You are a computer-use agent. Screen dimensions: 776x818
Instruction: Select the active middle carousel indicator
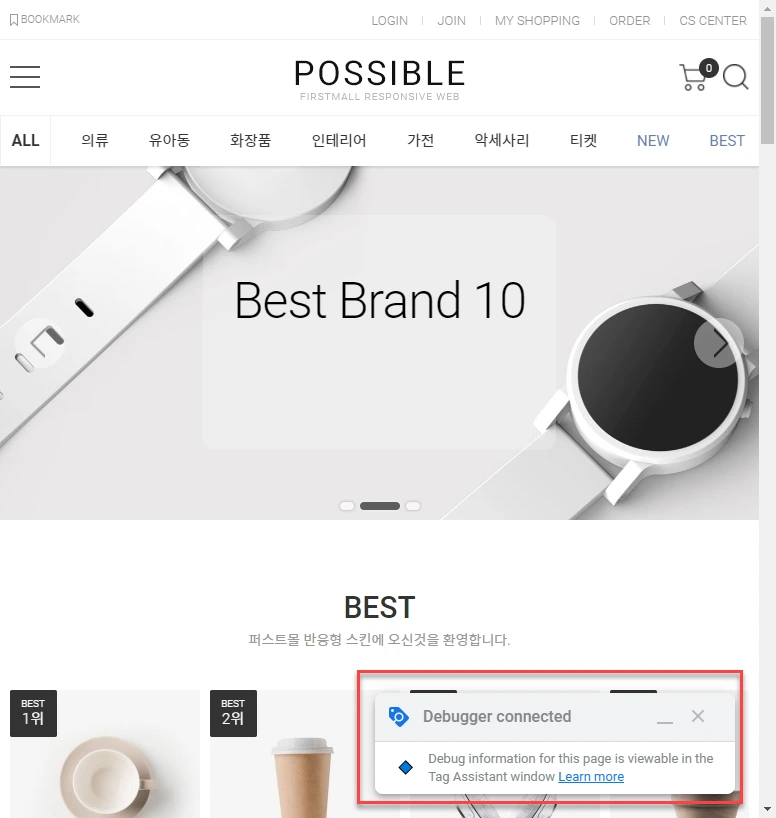coord(380,506)
